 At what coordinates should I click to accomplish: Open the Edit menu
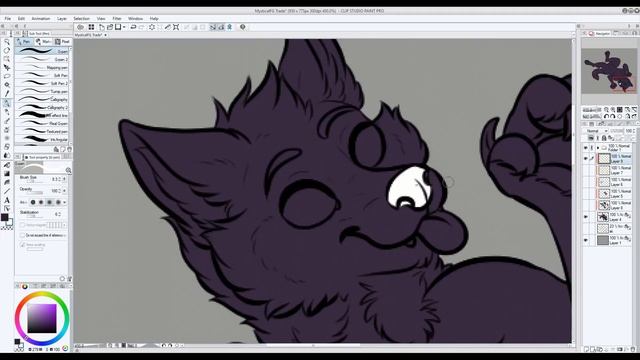coord(21,19)
